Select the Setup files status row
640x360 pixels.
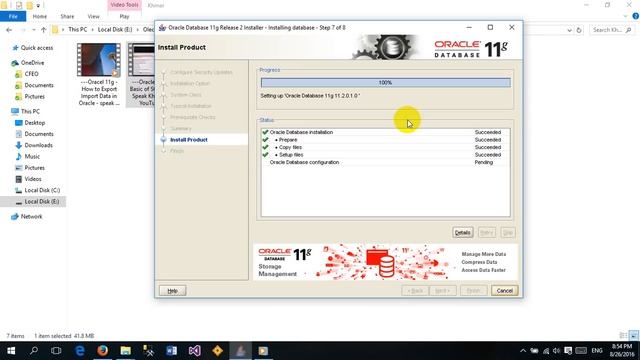click(385, 155)
